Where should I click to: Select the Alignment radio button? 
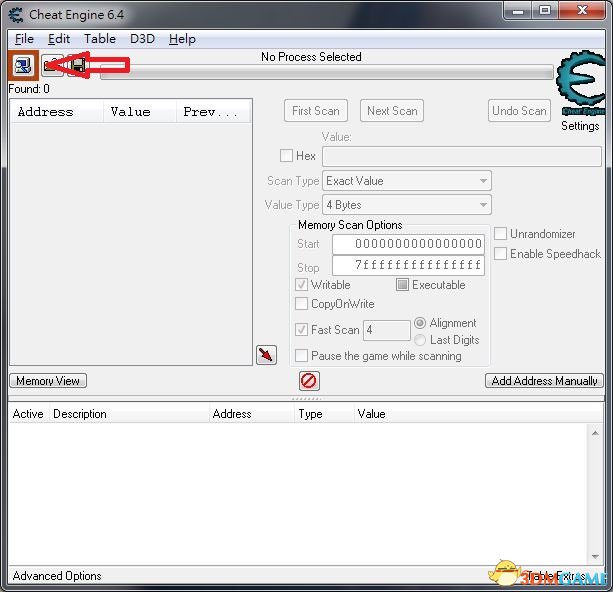point(419,323)
